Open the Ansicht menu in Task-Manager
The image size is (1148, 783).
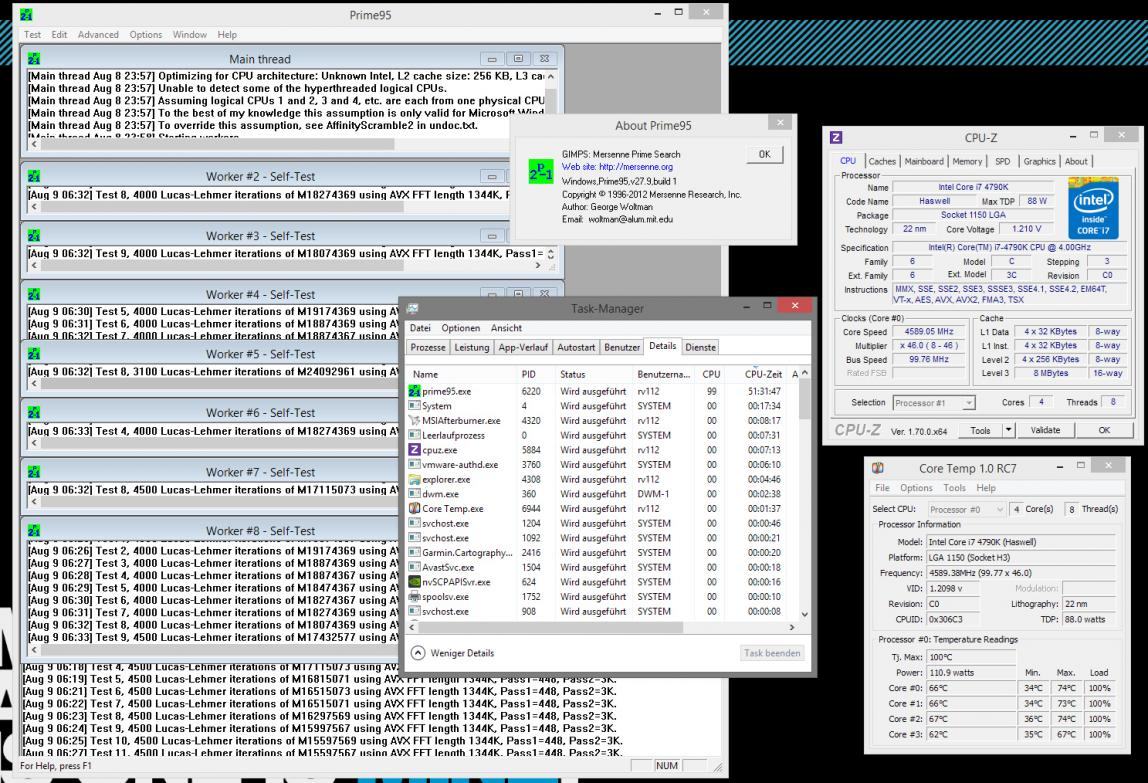507,328
